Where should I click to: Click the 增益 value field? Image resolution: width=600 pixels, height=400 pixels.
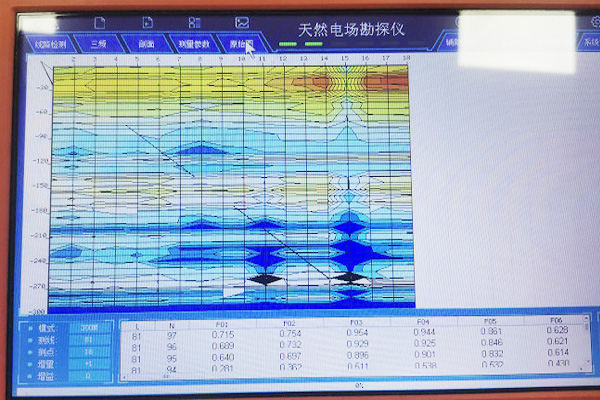click(x=89, y=377)
